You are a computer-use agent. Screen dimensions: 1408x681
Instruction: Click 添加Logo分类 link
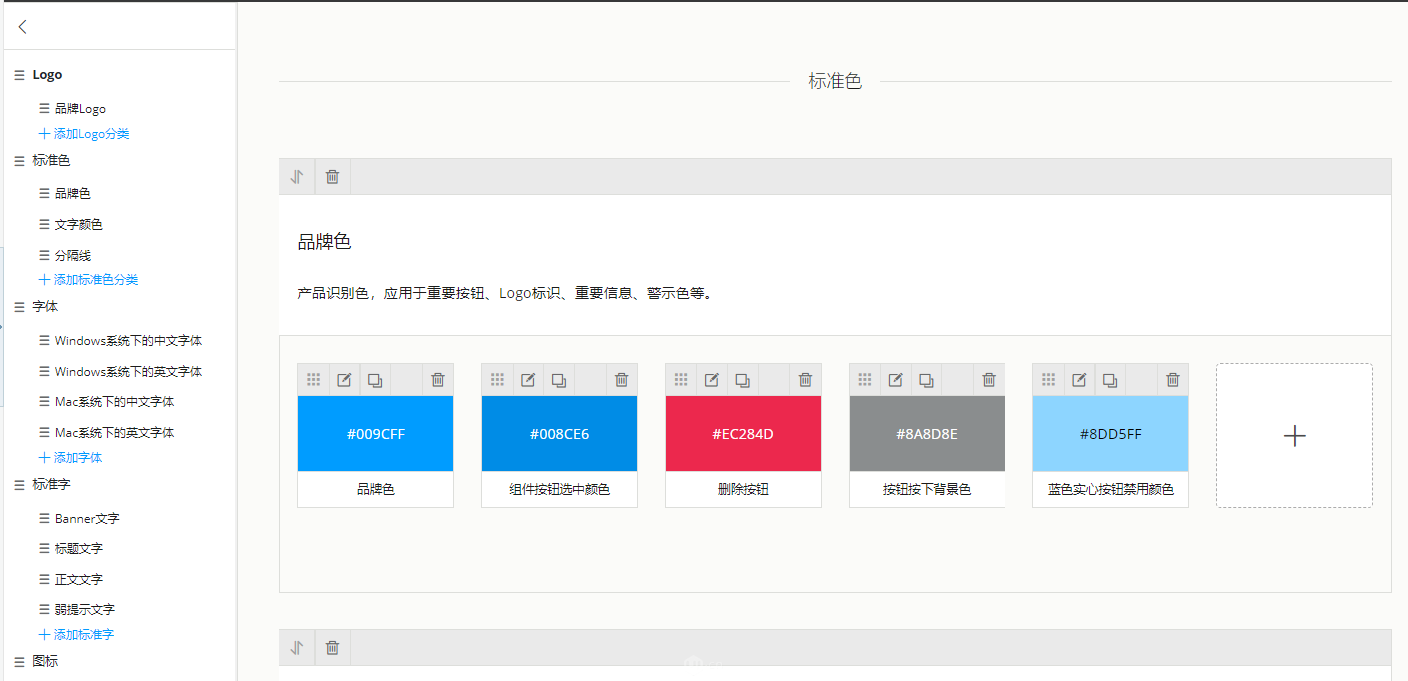pos(84,134)
